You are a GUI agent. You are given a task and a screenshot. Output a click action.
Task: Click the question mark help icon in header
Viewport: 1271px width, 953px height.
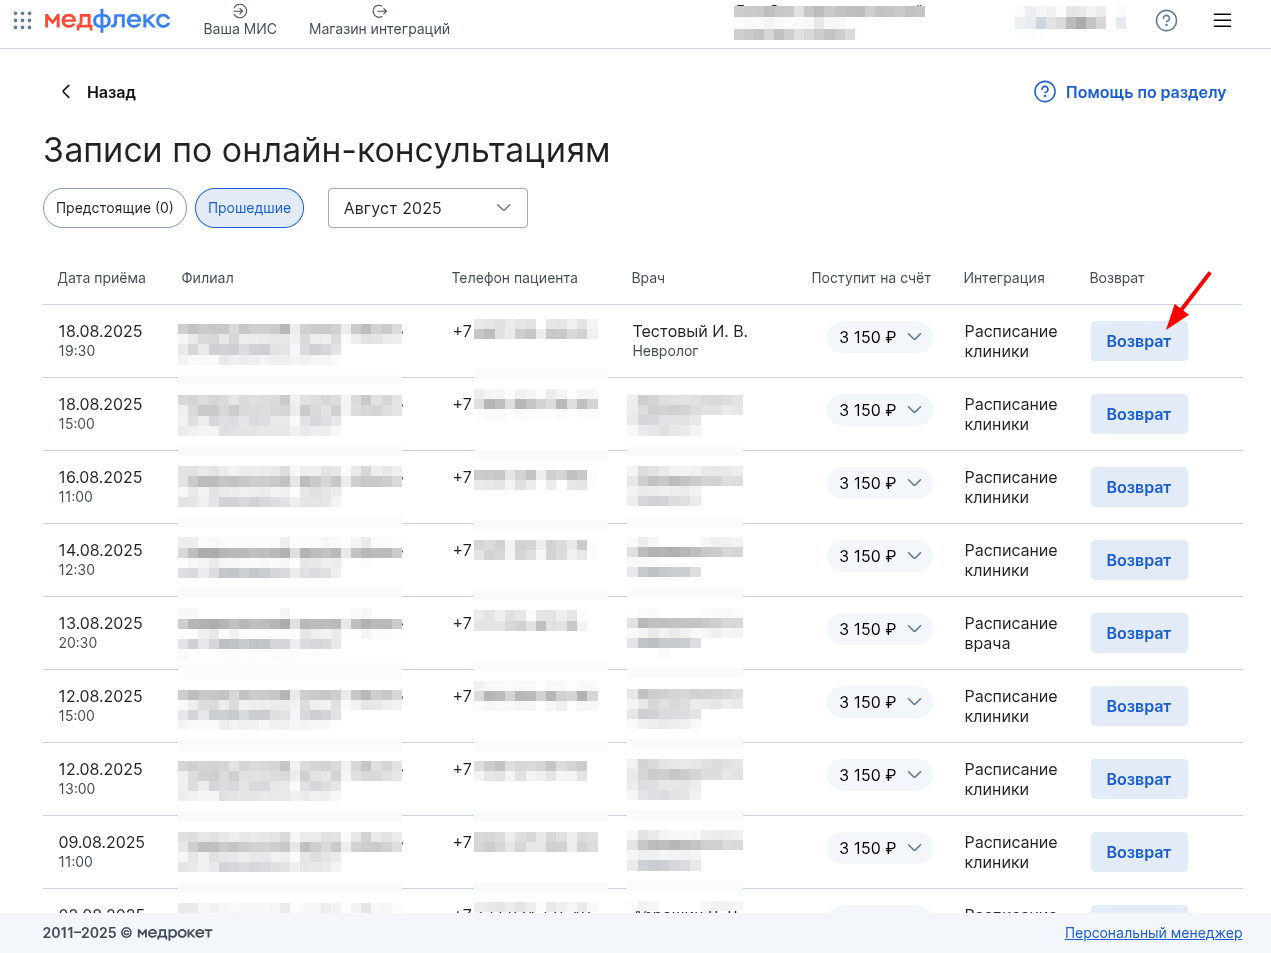(x=1166, y=20)
